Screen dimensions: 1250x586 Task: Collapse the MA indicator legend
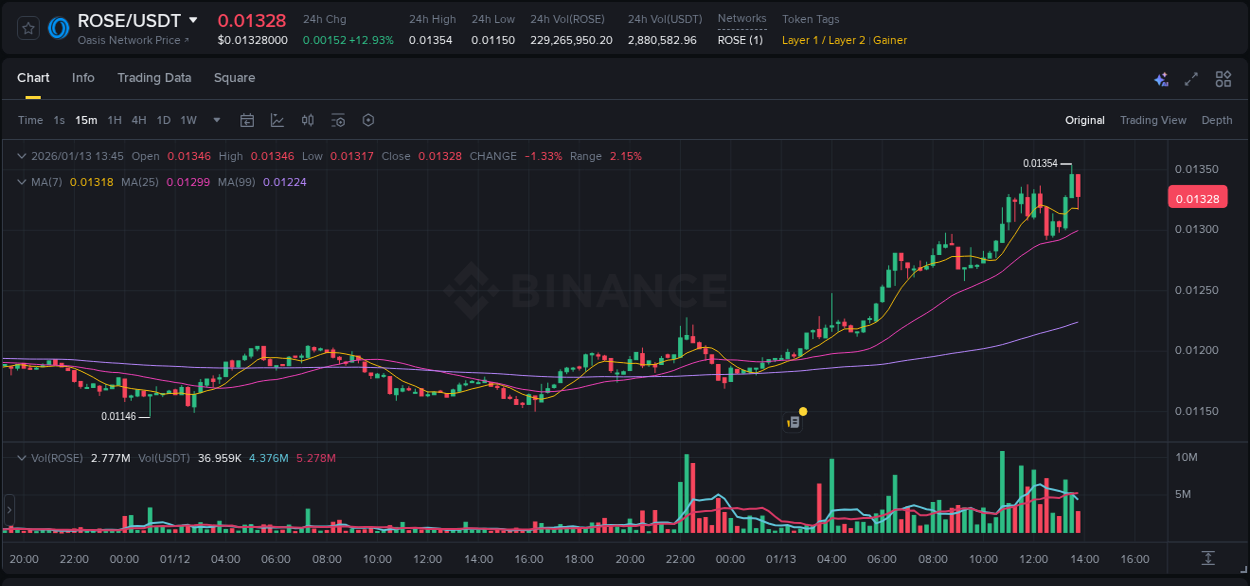point(22,182)
